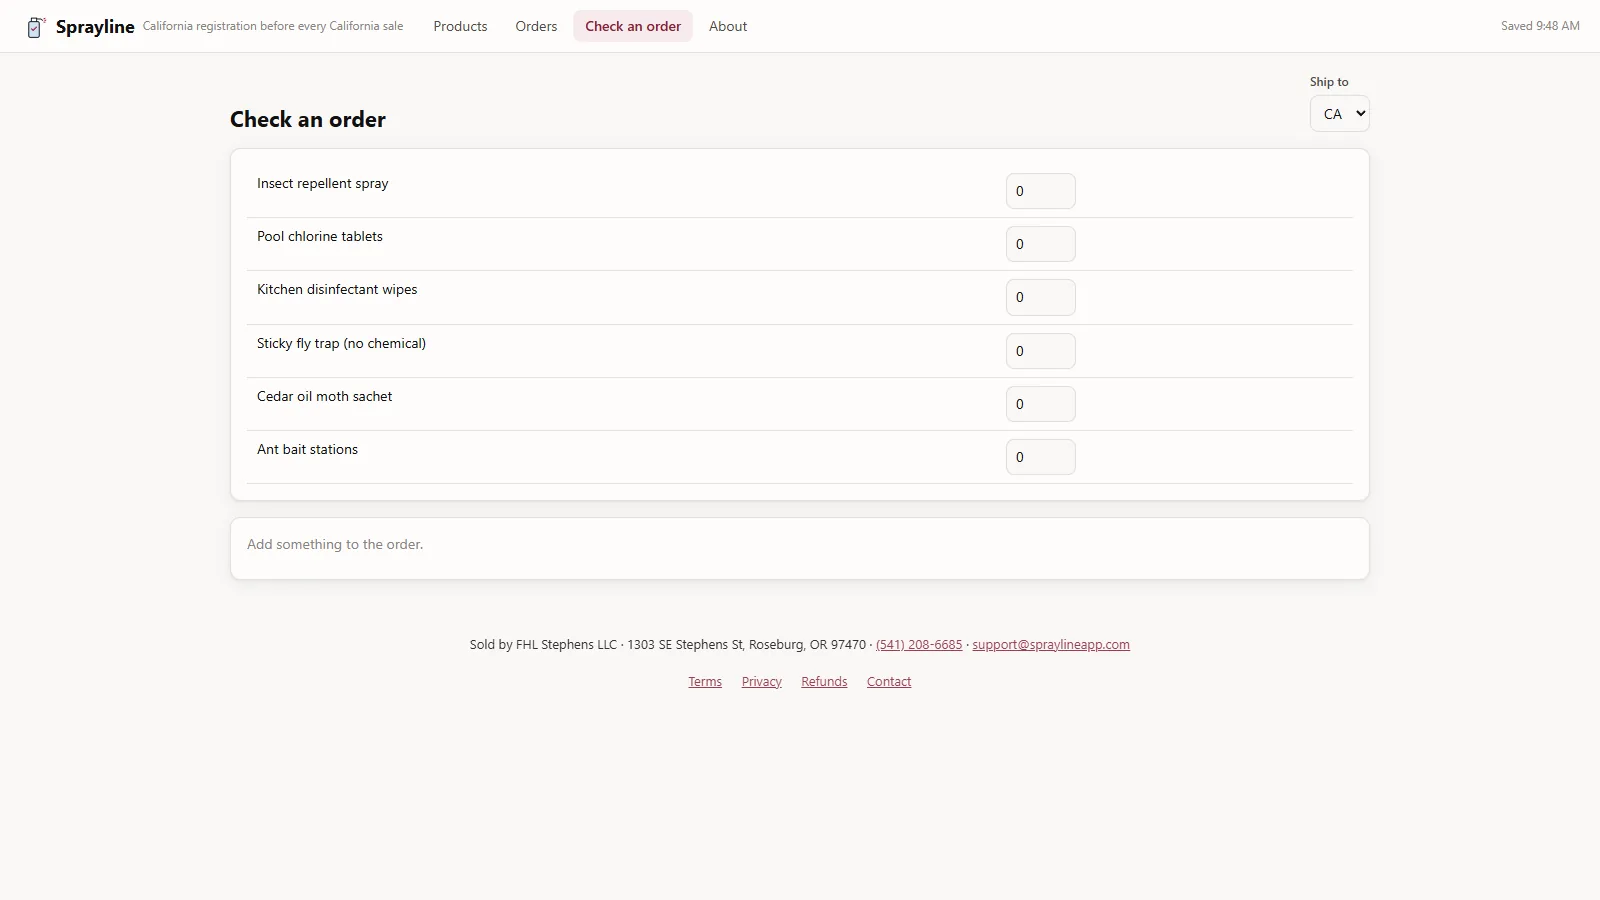Click the Sprayline brand name
This screenshot has width=1600, height=900.
(95, 27)
